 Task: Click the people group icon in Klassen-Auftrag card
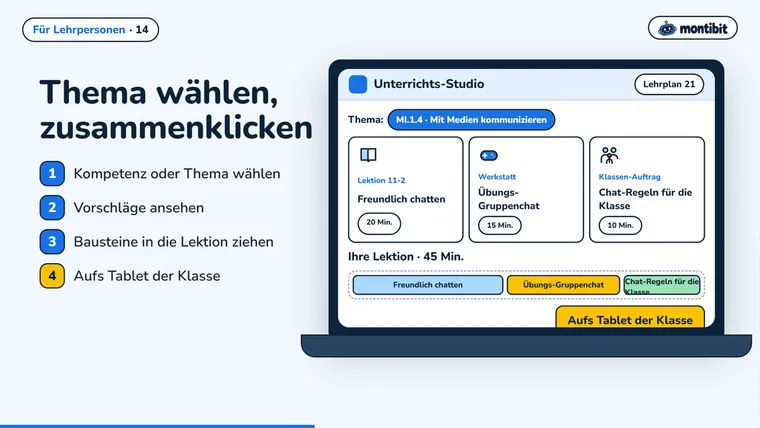pos(609,156)
